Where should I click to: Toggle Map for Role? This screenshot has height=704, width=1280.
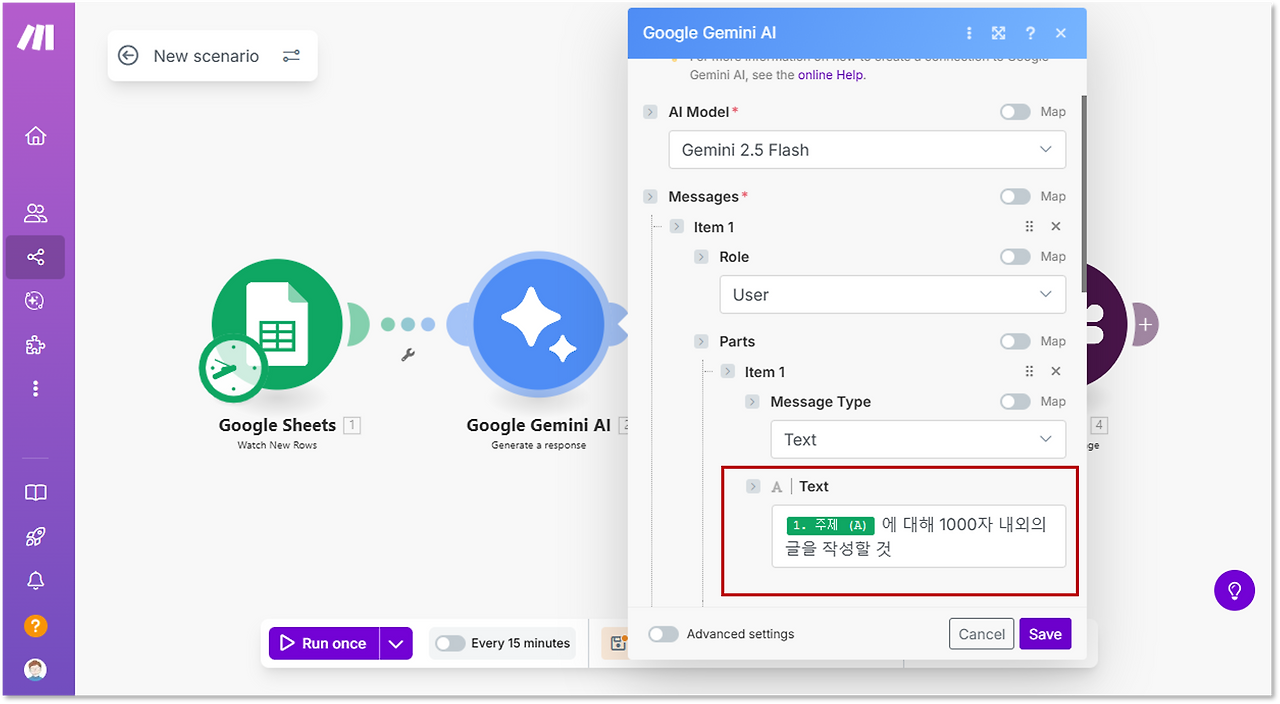tap(1015, 257)
